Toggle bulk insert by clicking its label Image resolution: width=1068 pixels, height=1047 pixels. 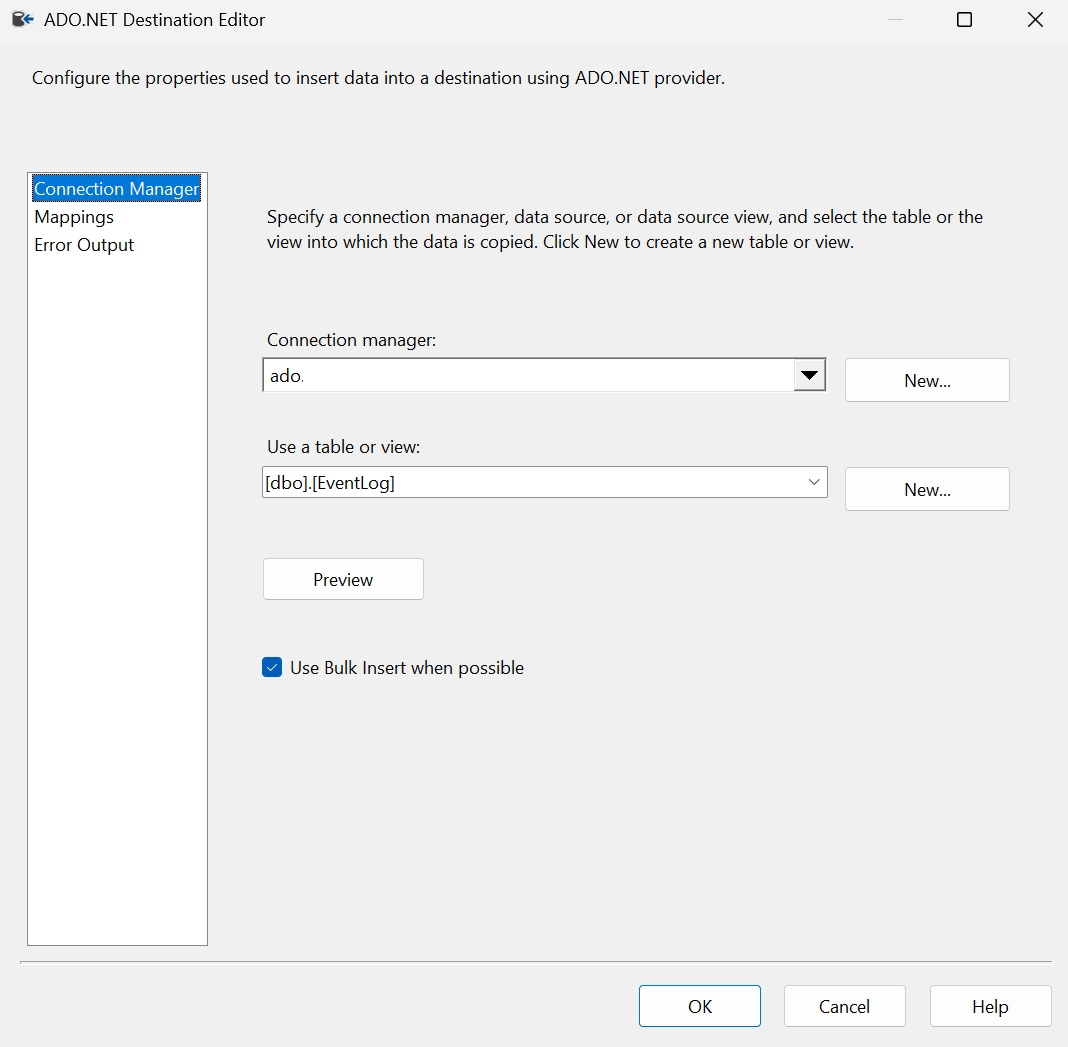tap(406, 667)
